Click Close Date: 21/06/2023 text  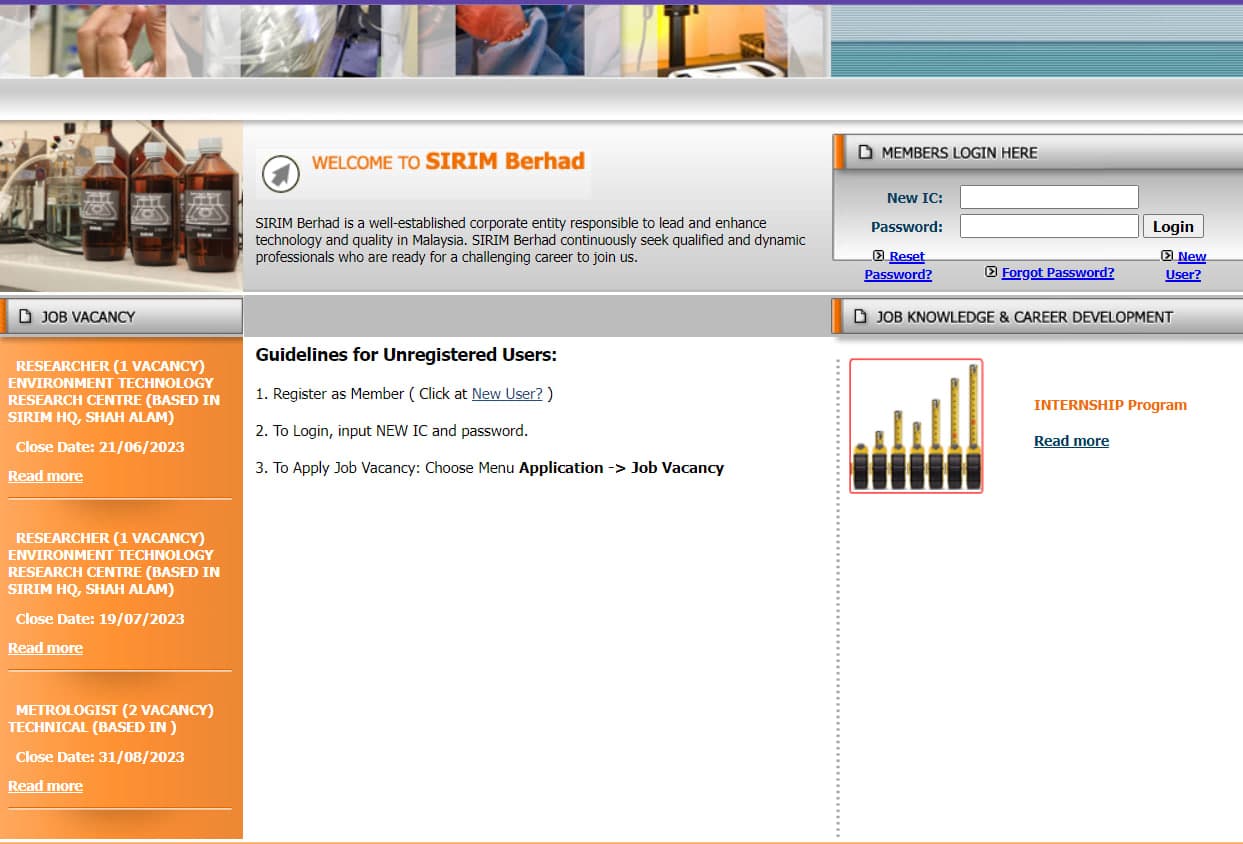pyautogui.click(x=100, y=447)
